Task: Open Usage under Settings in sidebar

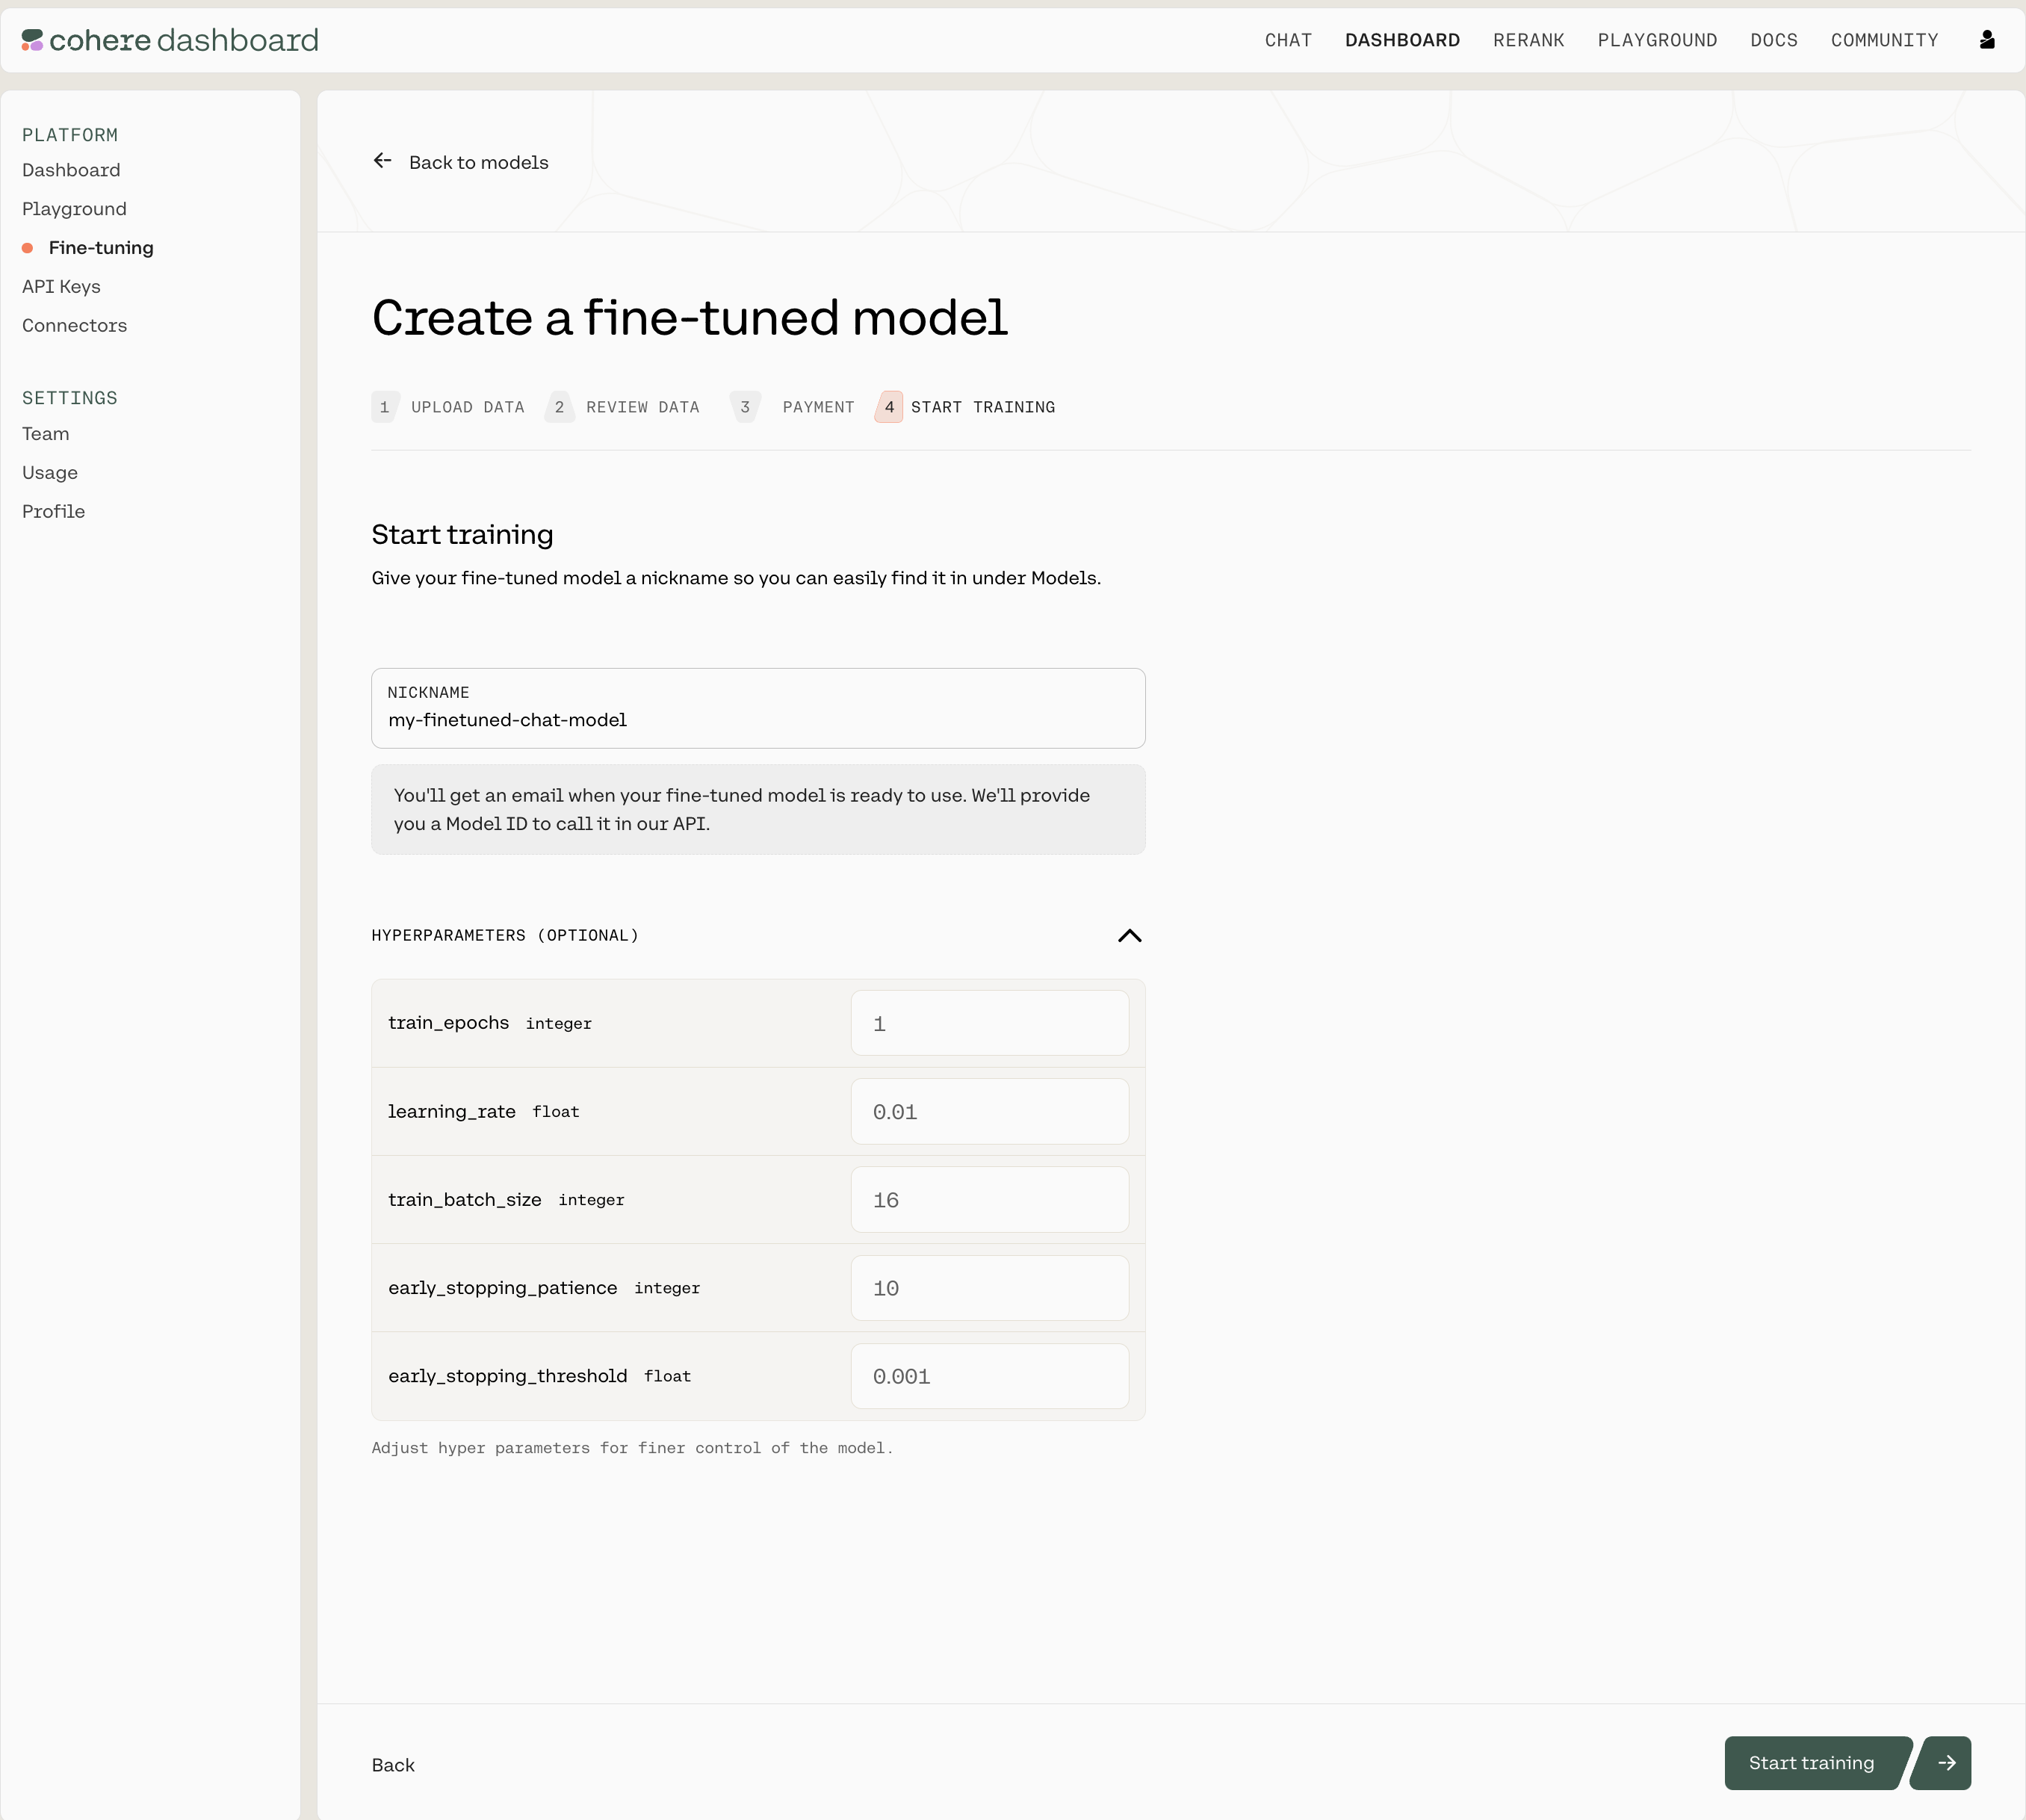Action: coord(50,473)
